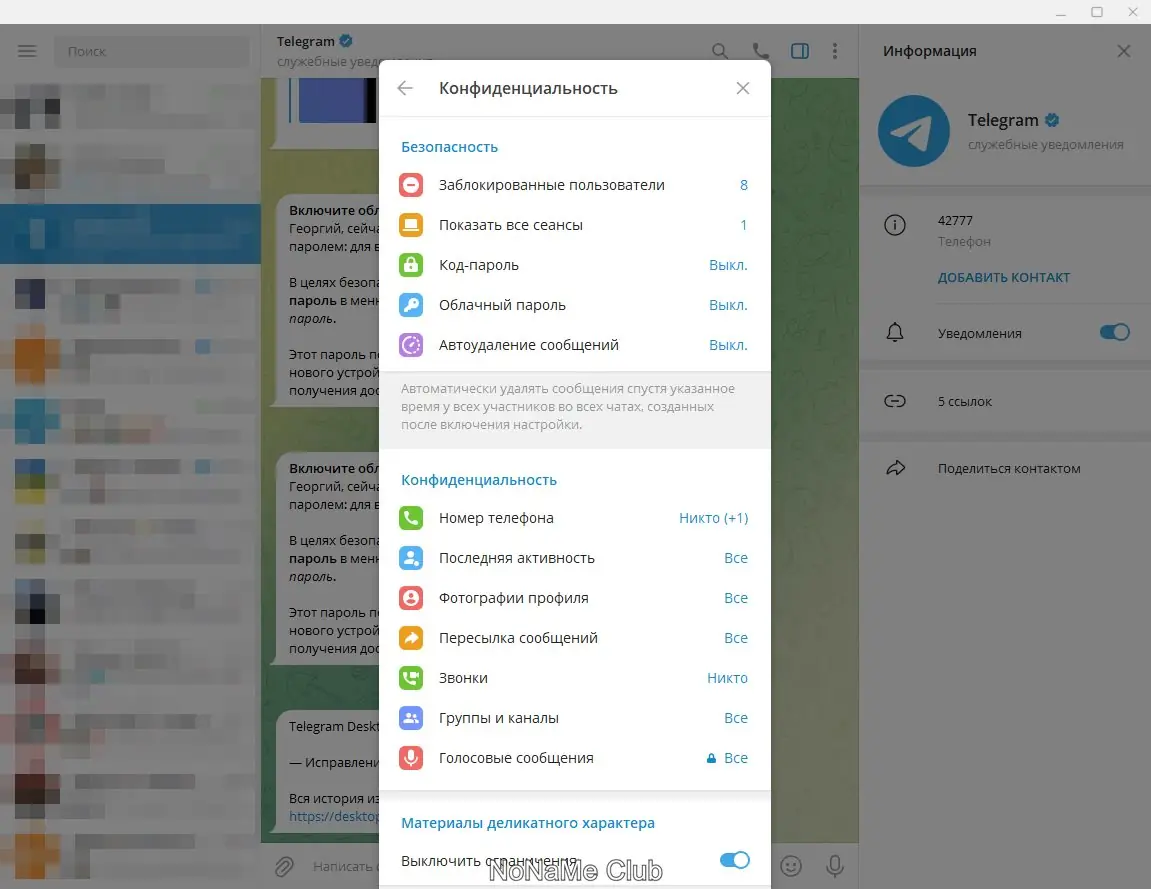Click the Группы и каналы people icon

point(411,718)
